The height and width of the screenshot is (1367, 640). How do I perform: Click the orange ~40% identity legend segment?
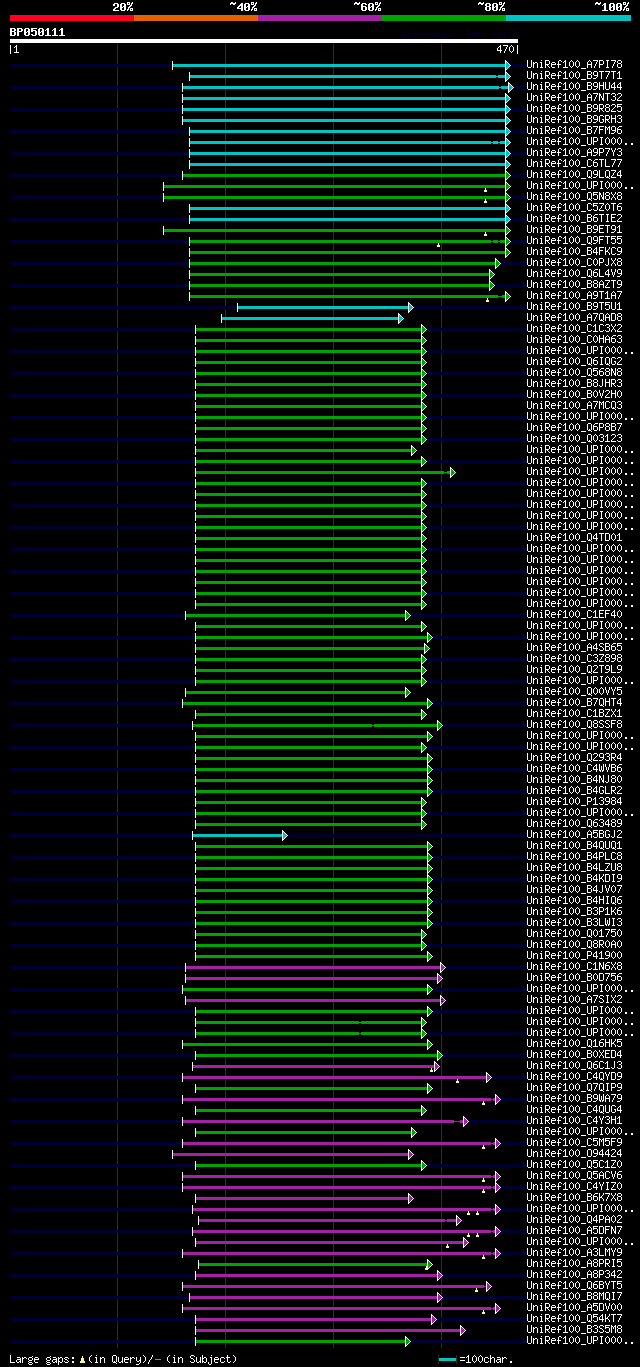pos(195,17)
